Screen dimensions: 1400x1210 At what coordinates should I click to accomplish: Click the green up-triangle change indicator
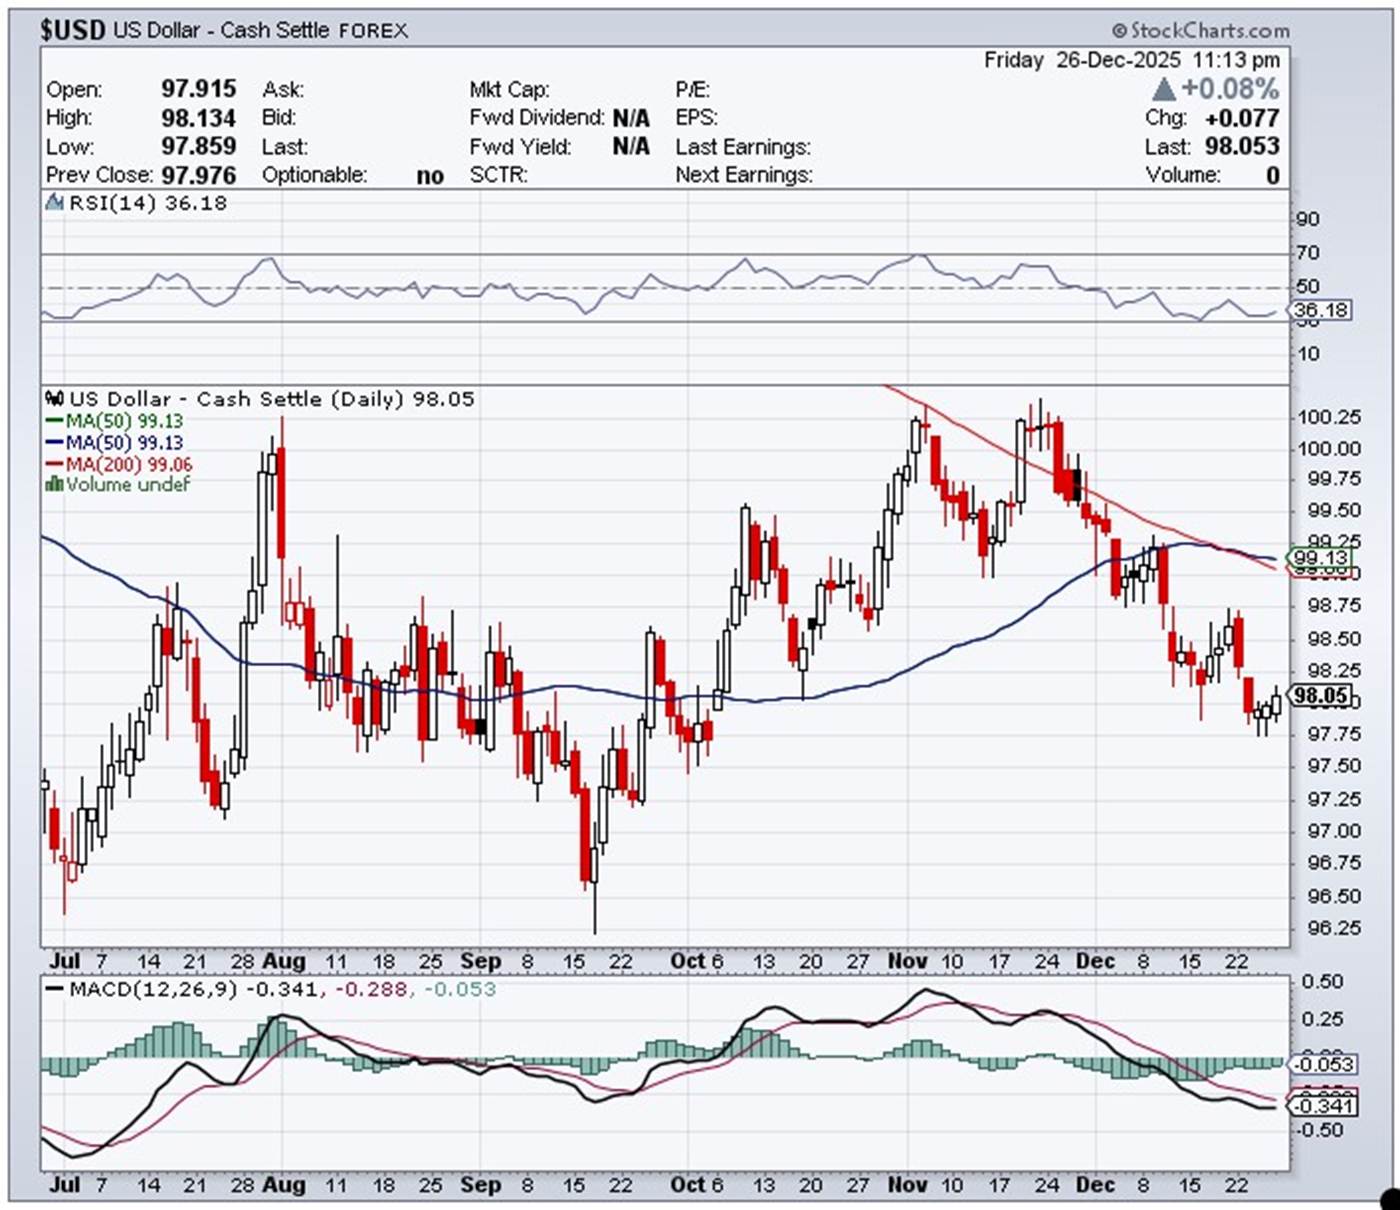point(1163,90)
